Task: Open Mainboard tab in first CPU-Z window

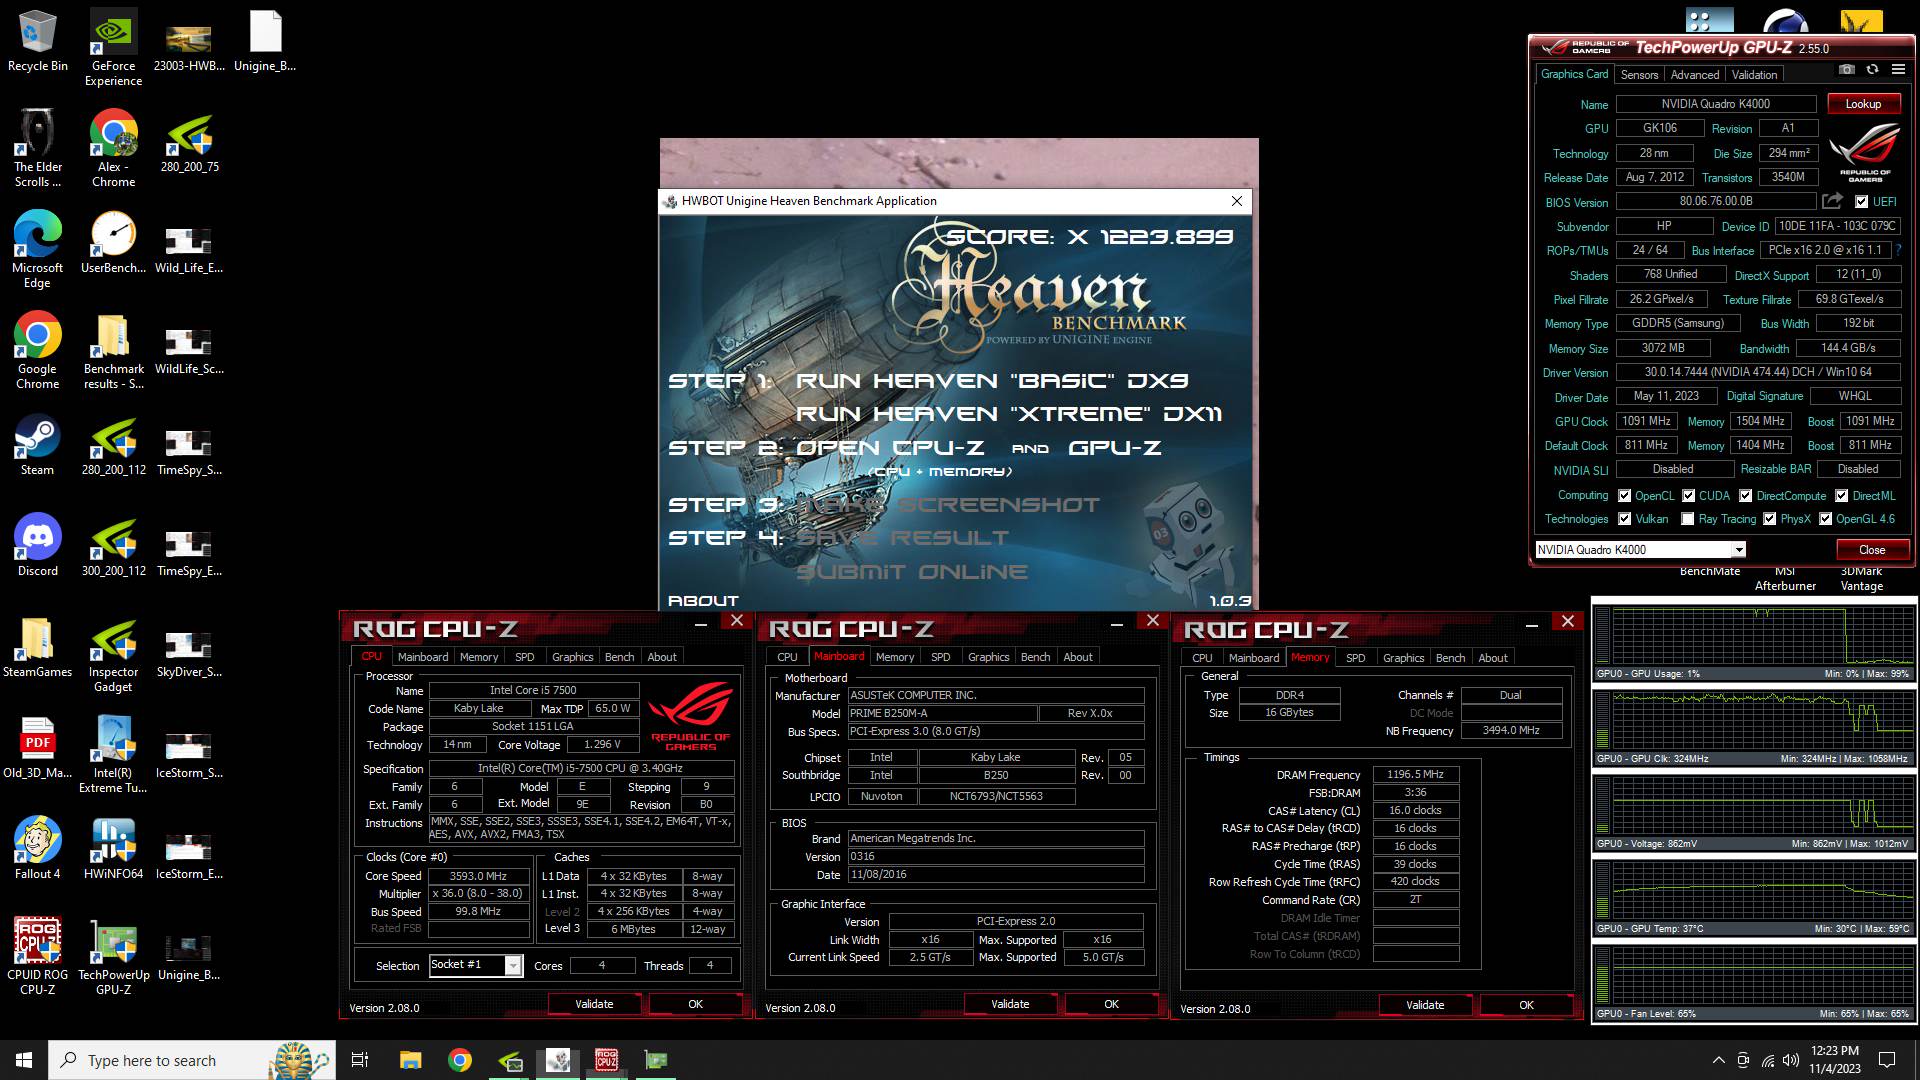Action: 422,657
